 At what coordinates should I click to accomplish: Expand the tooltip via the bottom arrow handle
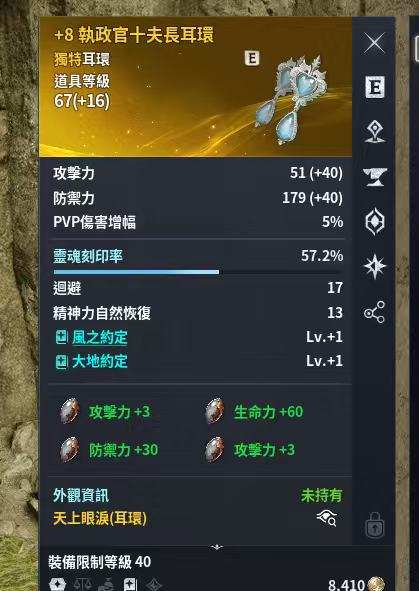coord(216,547)
